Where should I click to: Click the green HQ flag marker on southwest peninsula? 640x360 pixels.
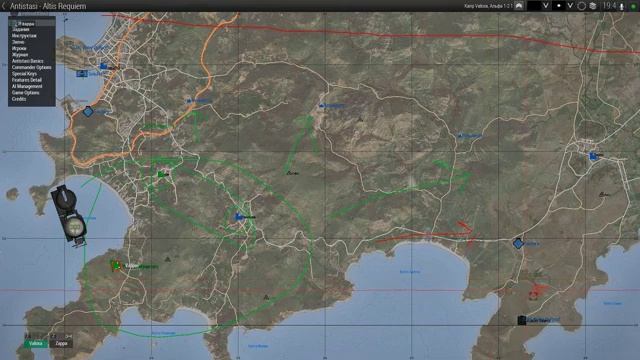[x=116, y=266]
